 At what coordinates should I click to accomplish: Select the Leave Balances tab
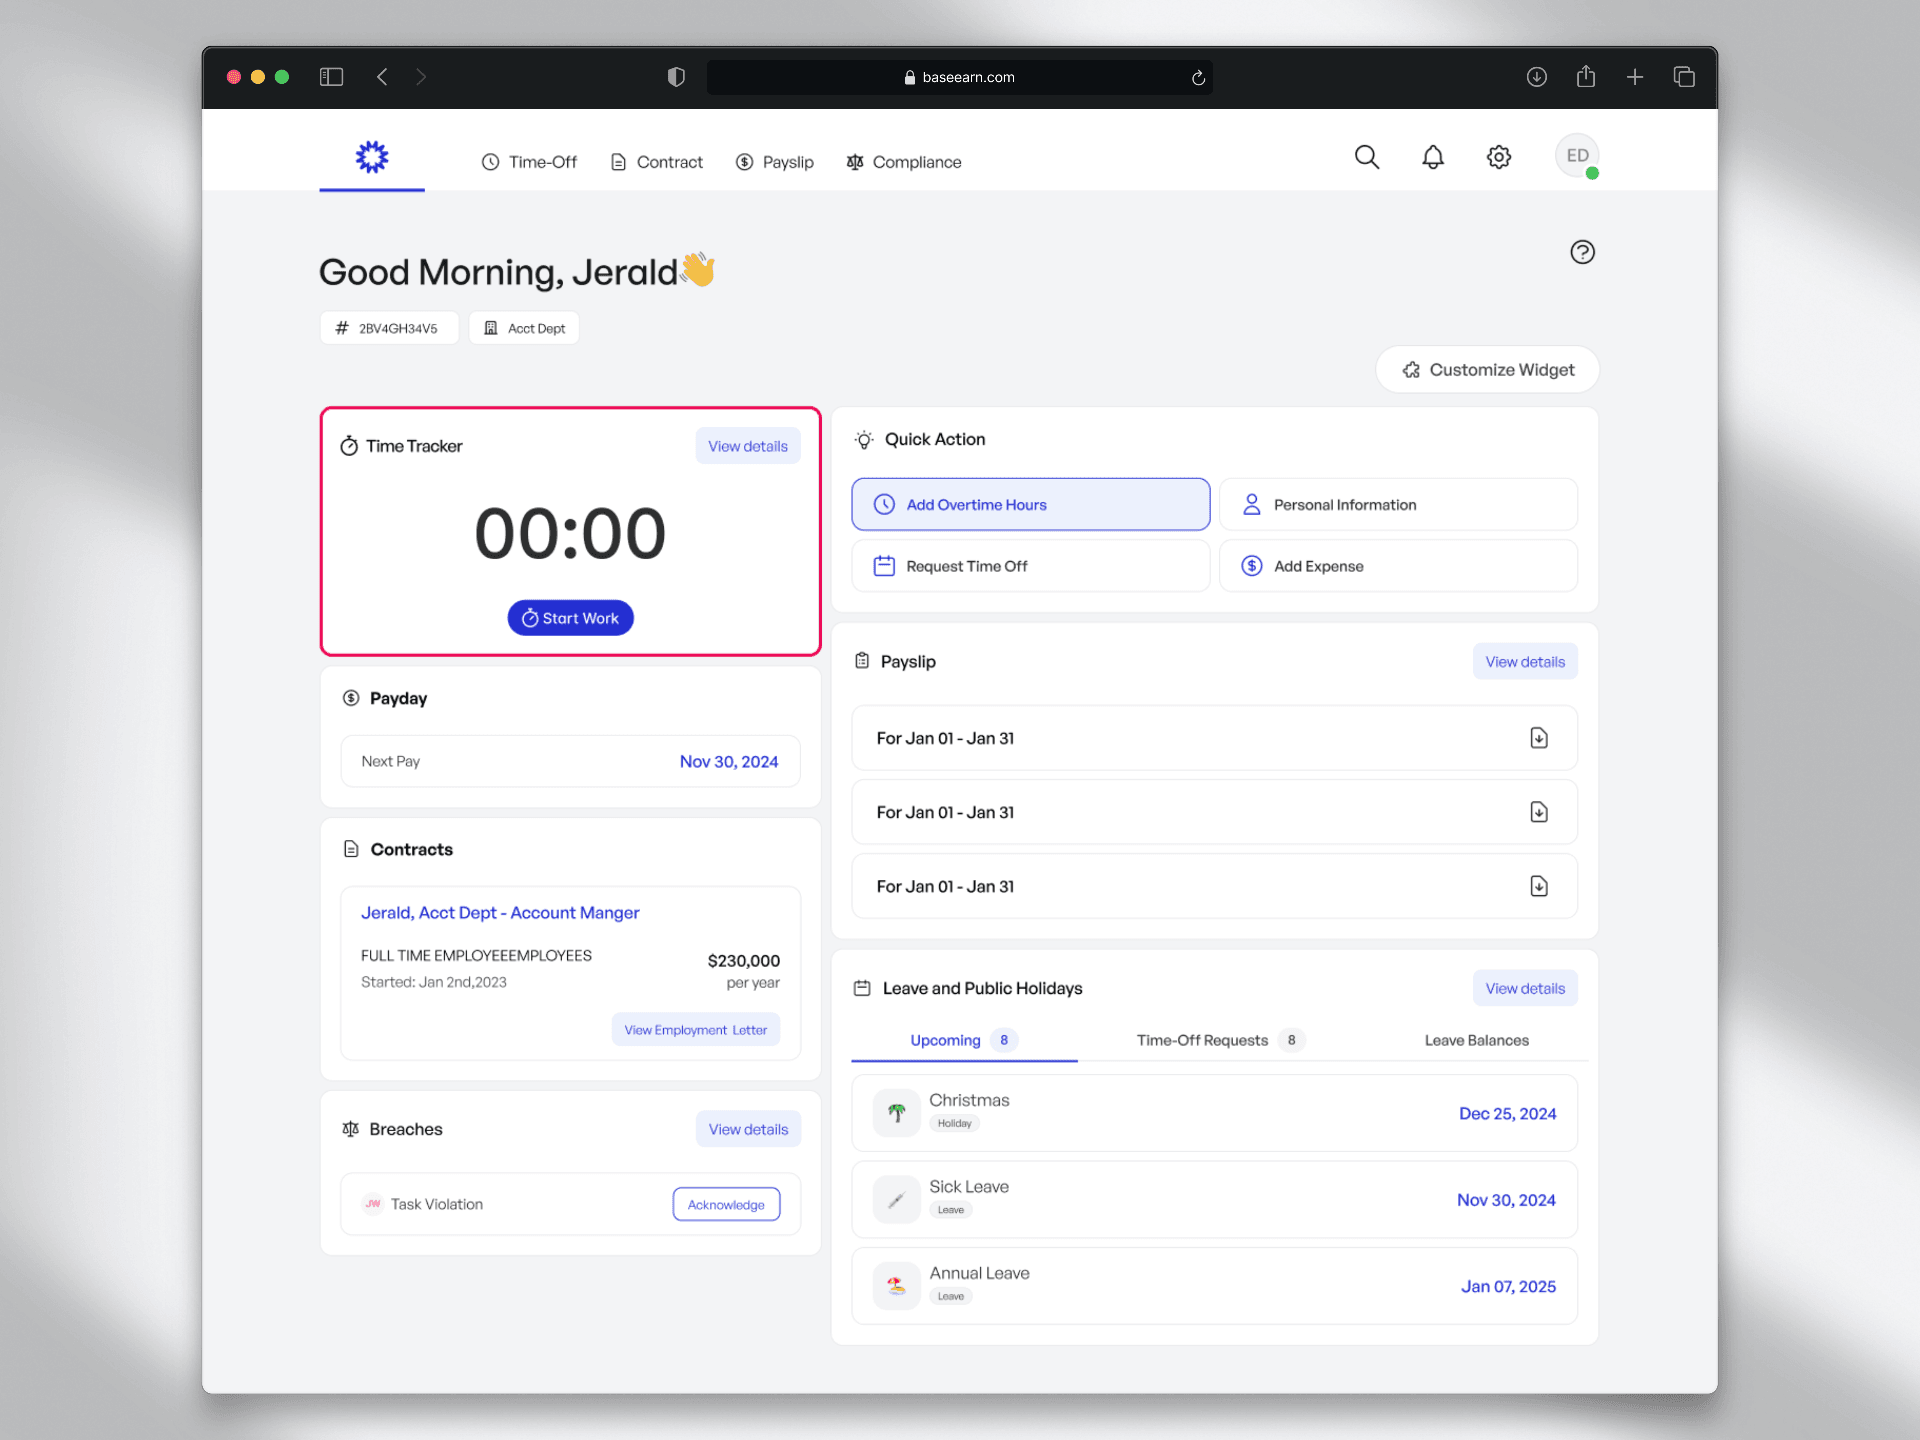point(1476,1040)
